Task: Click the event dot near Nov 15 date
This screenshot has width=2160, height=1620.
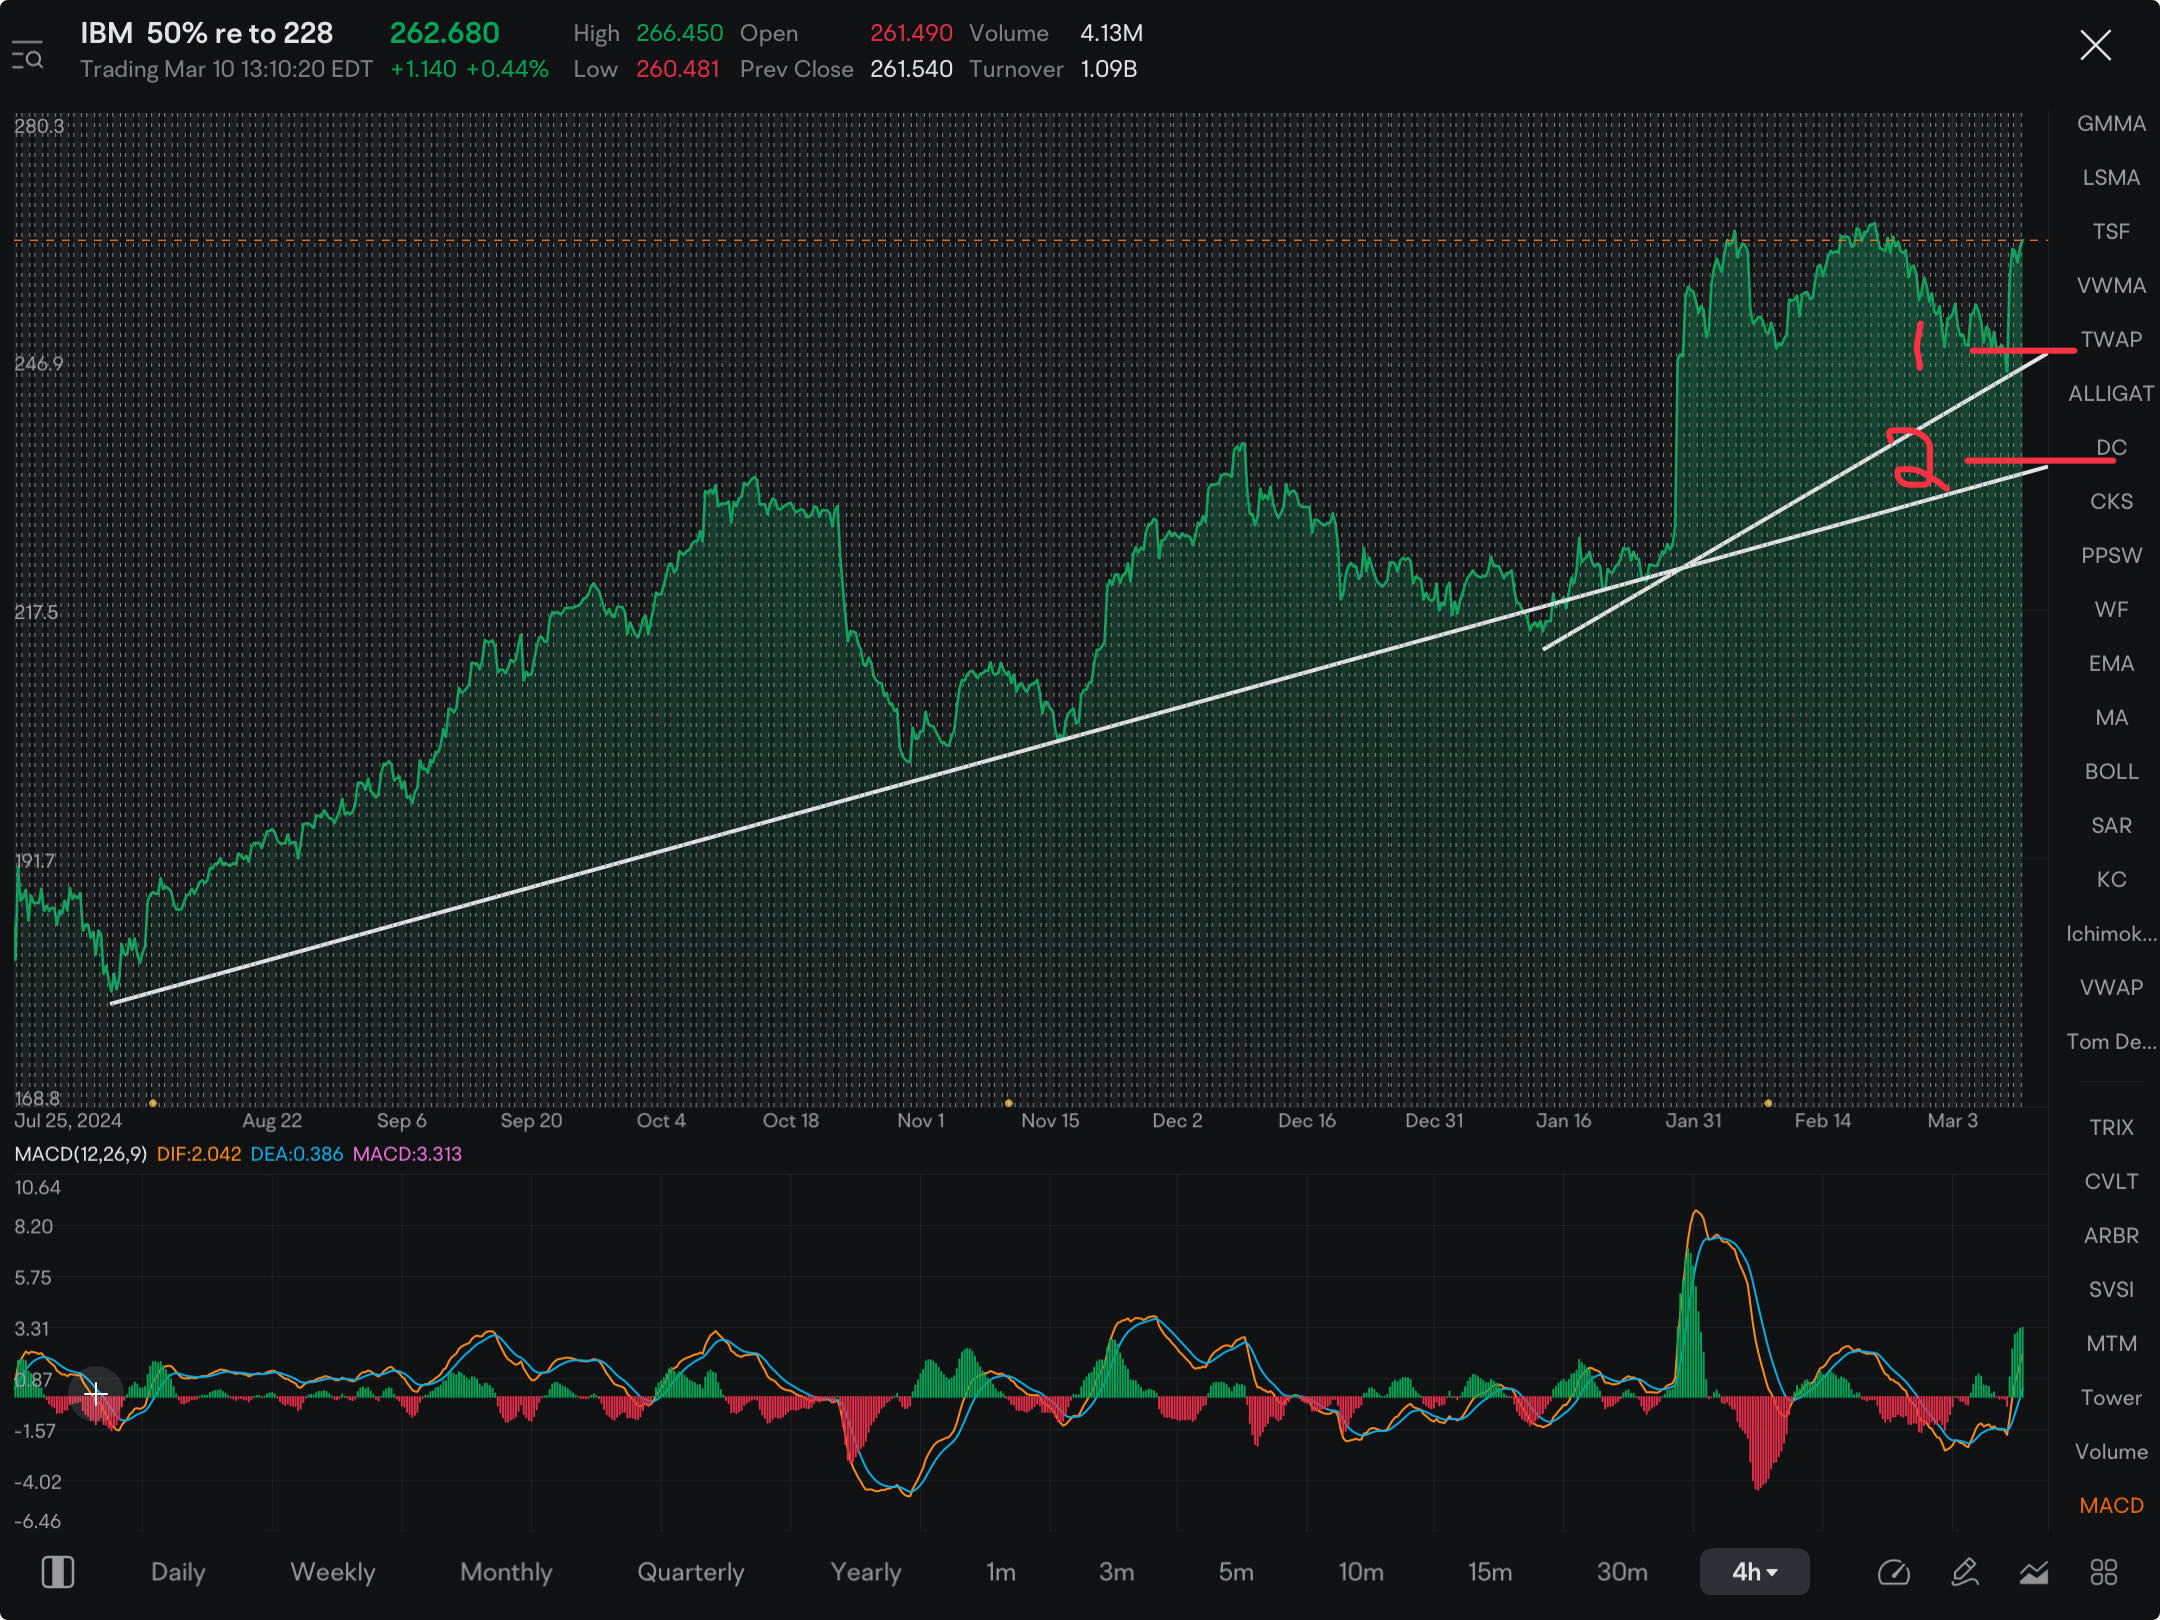Action: click(x=1008, y=1103)
